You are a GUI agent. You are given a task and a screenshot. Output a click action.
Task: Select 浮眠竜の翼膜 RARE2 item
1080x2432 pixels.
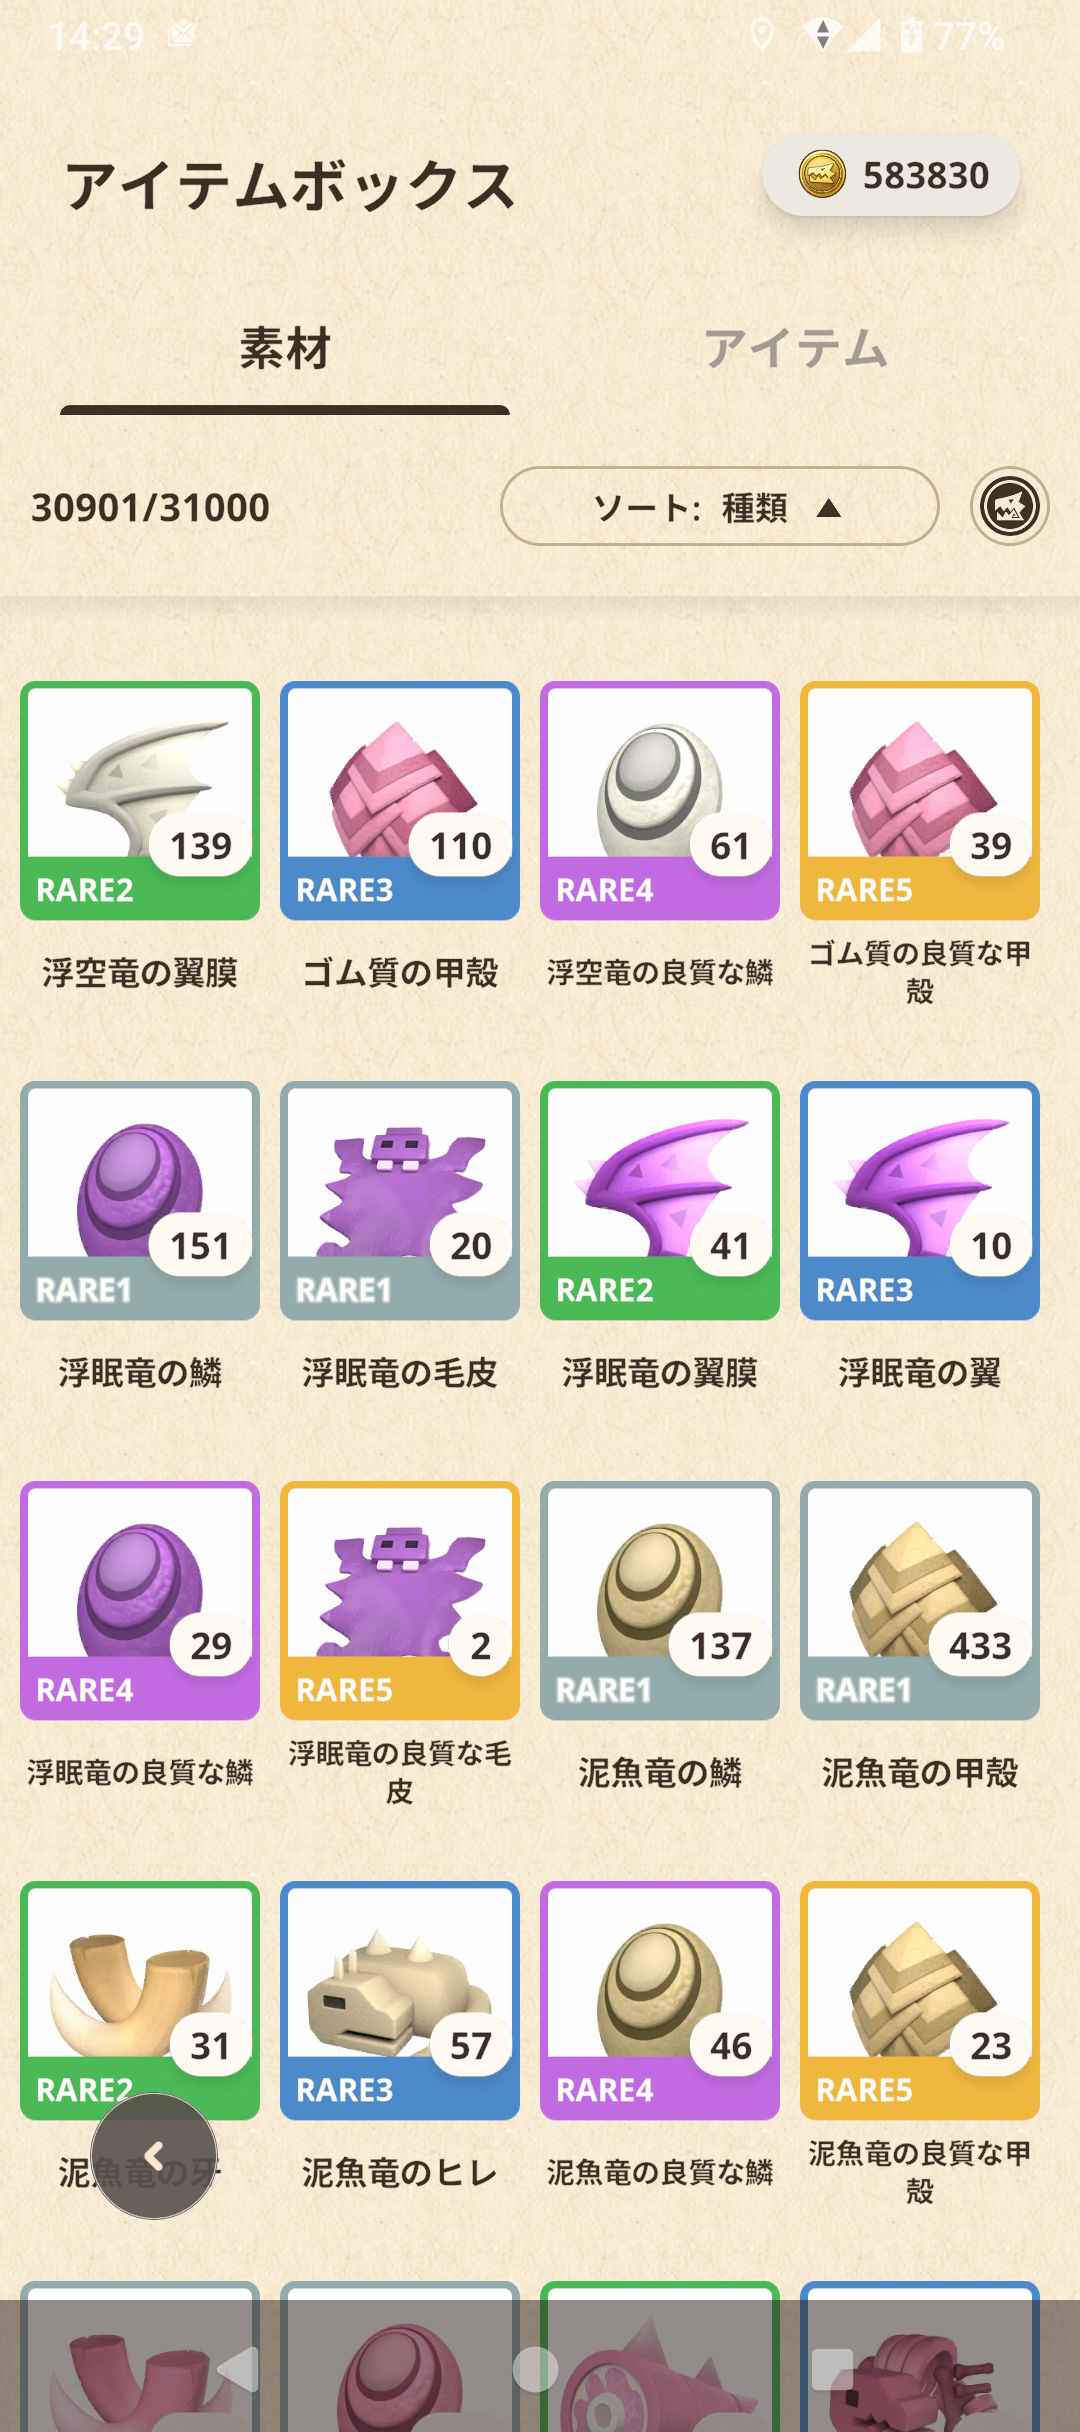pyautogui.click(x=660, y=1201)
